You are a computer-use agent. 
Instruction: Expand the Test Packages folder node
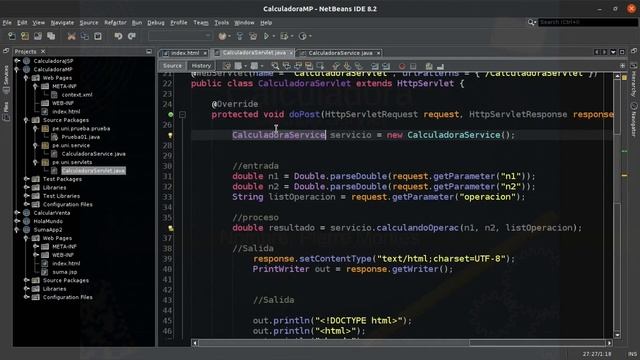(x=26, y=179)
